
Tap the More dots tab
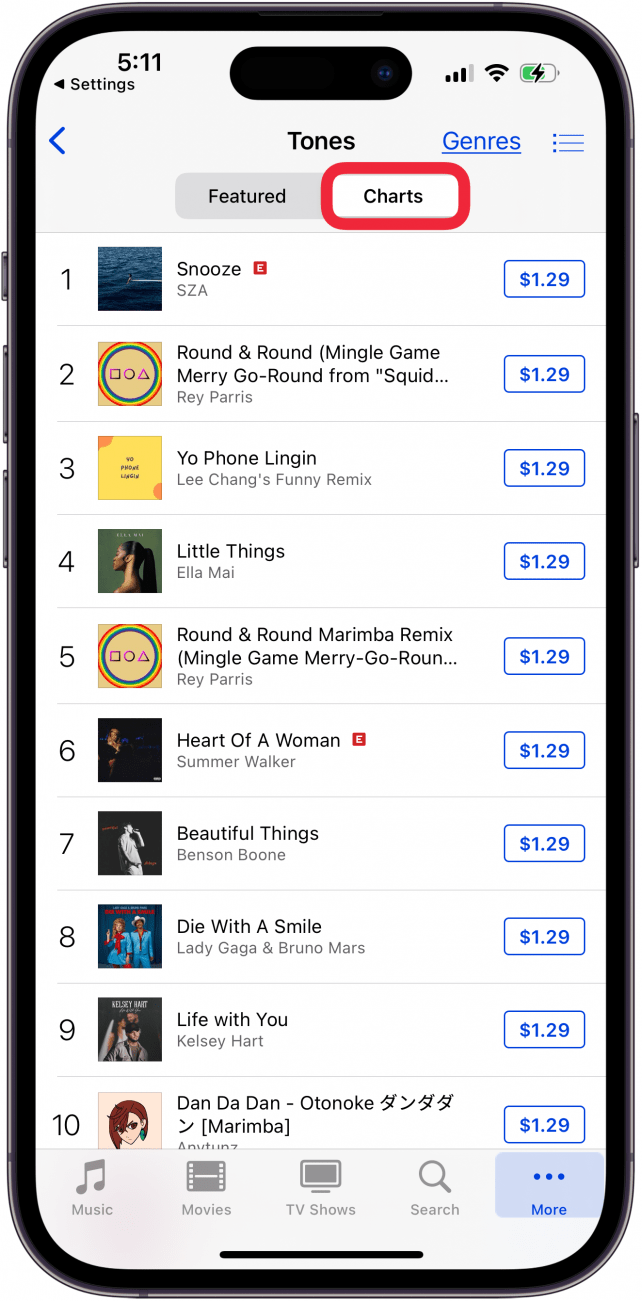coord(548,1188)
